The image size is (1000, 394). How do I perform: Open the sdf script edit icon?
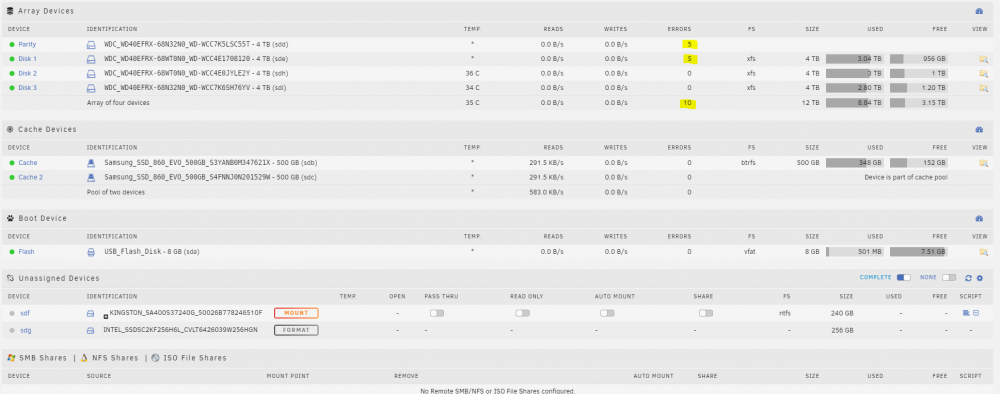966,313
